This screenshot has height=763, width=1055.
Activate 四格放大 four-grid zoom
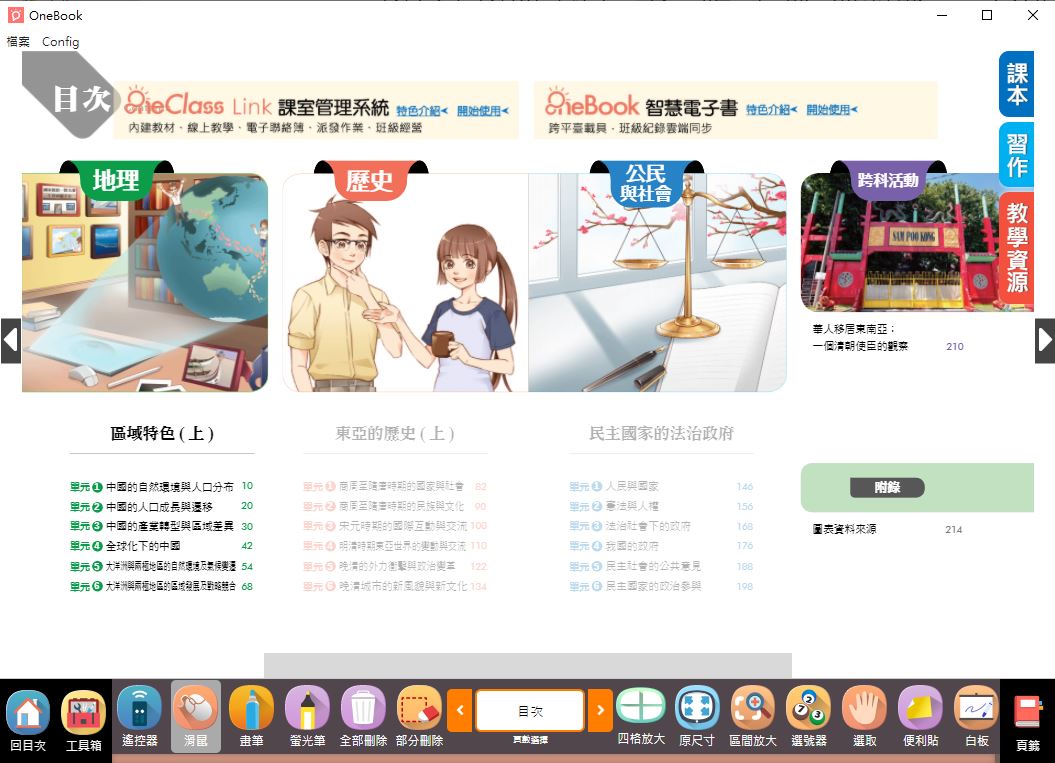click(x=641, y=716)
